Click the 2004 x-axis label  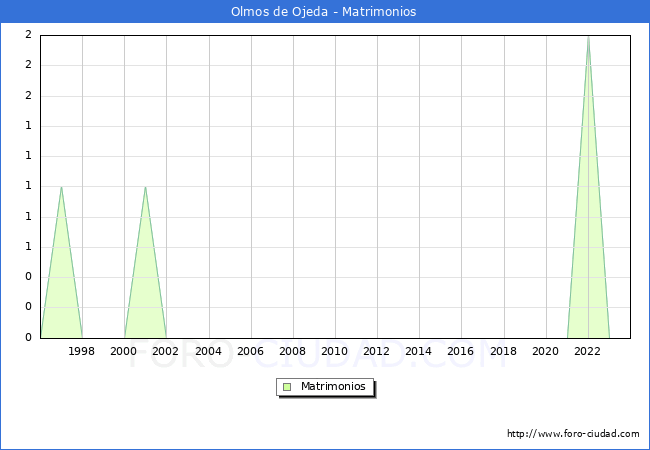pyautogui.click(x=209, y=351)
